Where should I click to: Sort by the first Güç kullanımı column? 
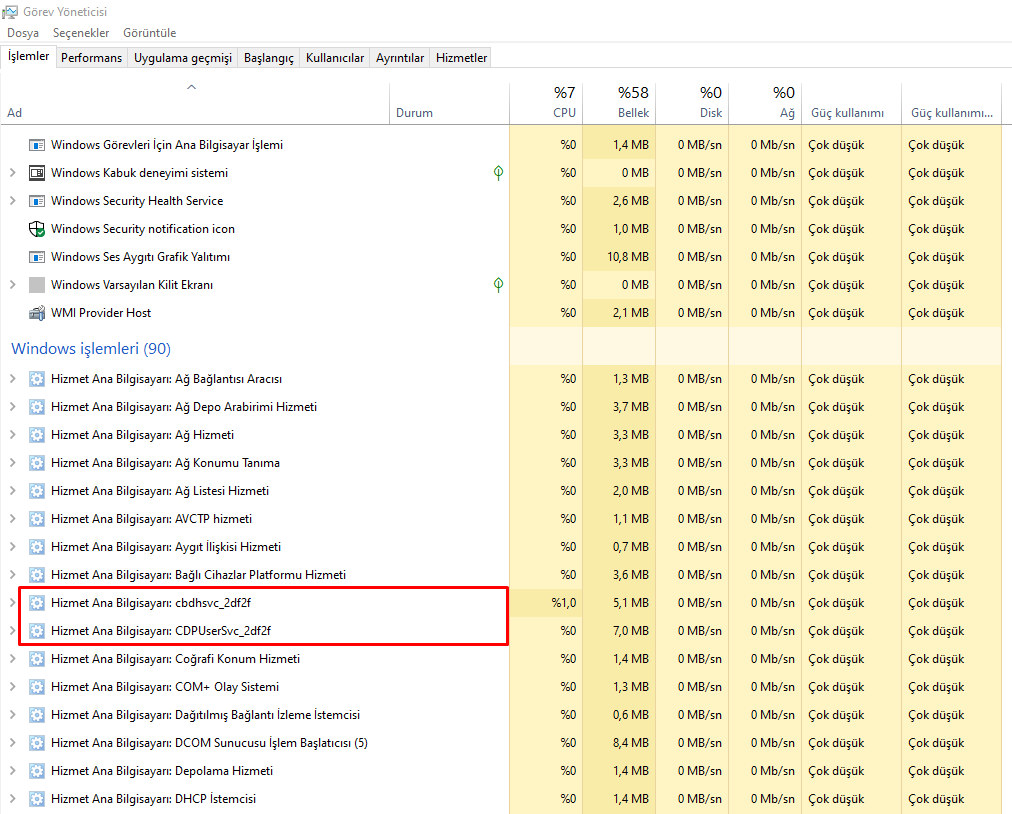[x=851, y=103]
